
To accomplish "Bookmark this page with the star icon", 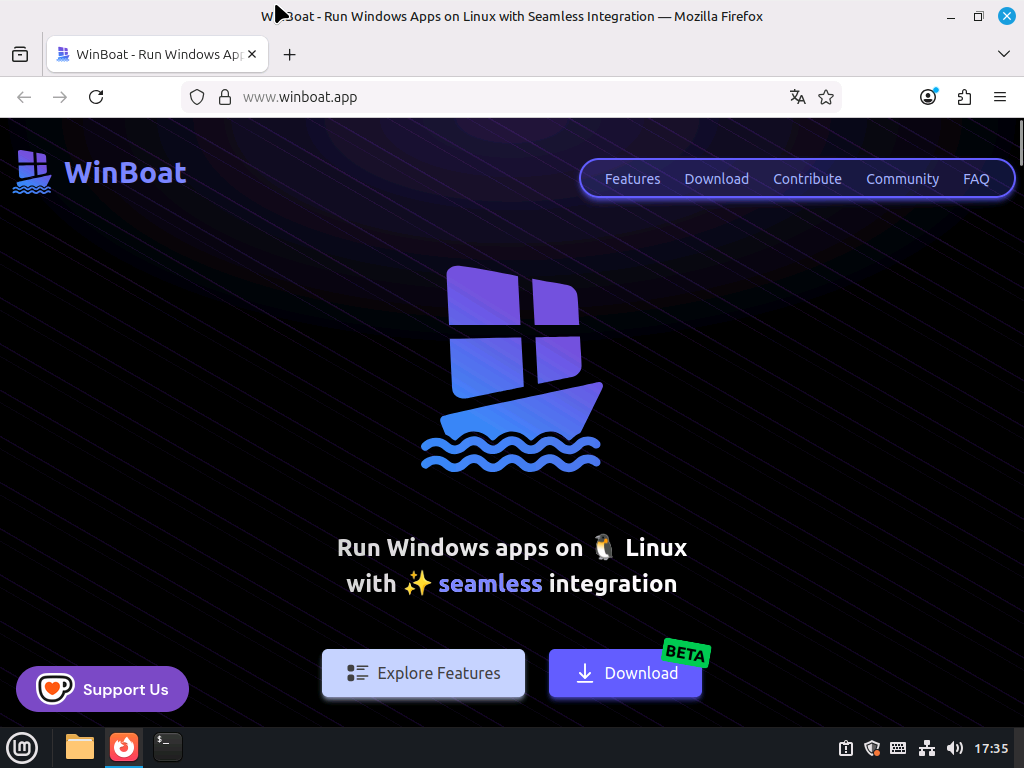I will (x=826, y=97).
